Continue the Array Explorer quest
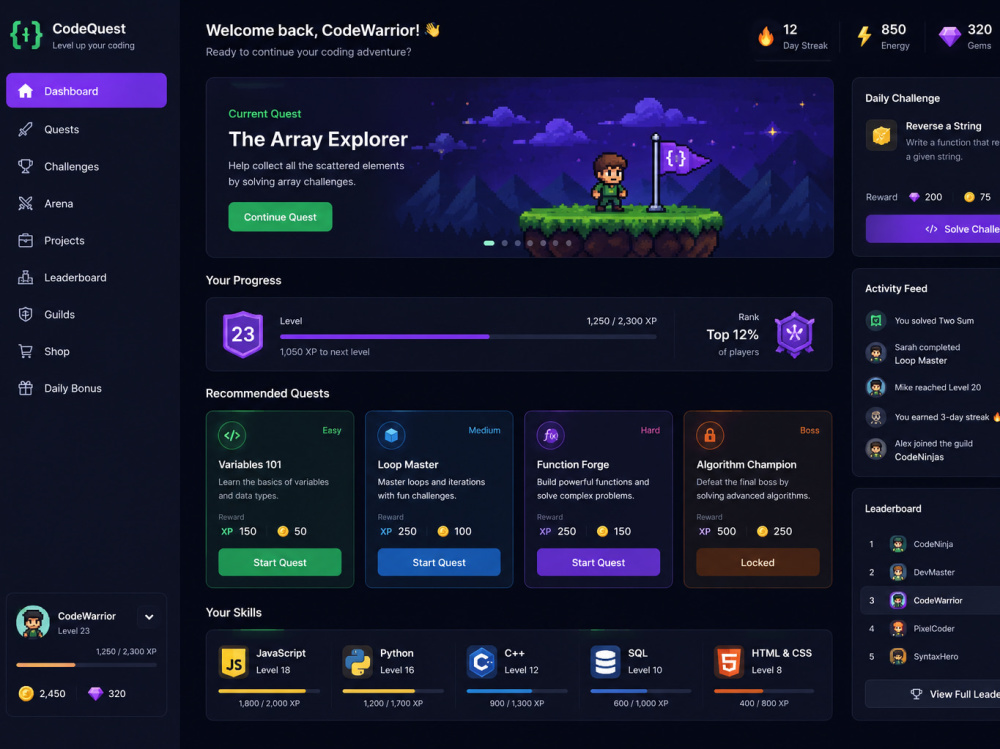 280,217
